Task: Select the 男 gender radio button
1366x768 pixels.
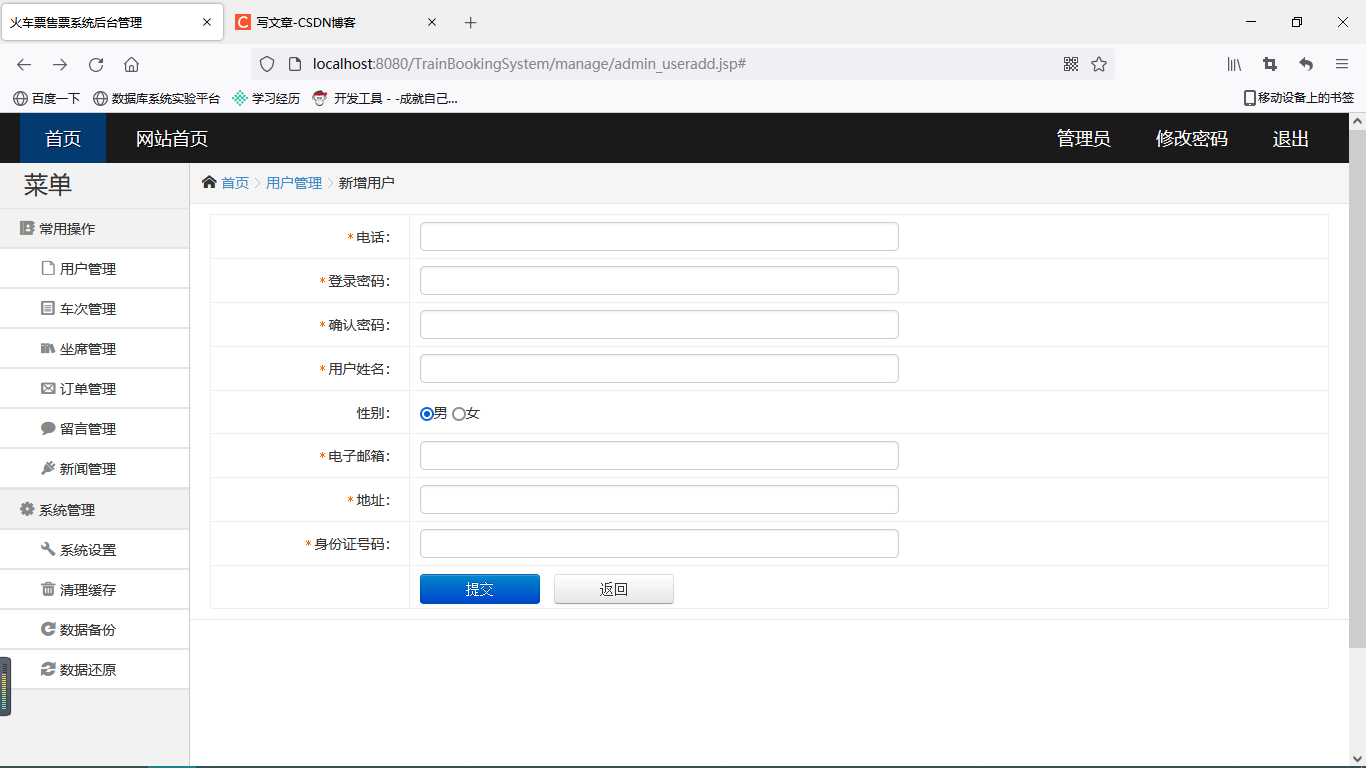Action: pyautogui.click(x=427, y=413)
